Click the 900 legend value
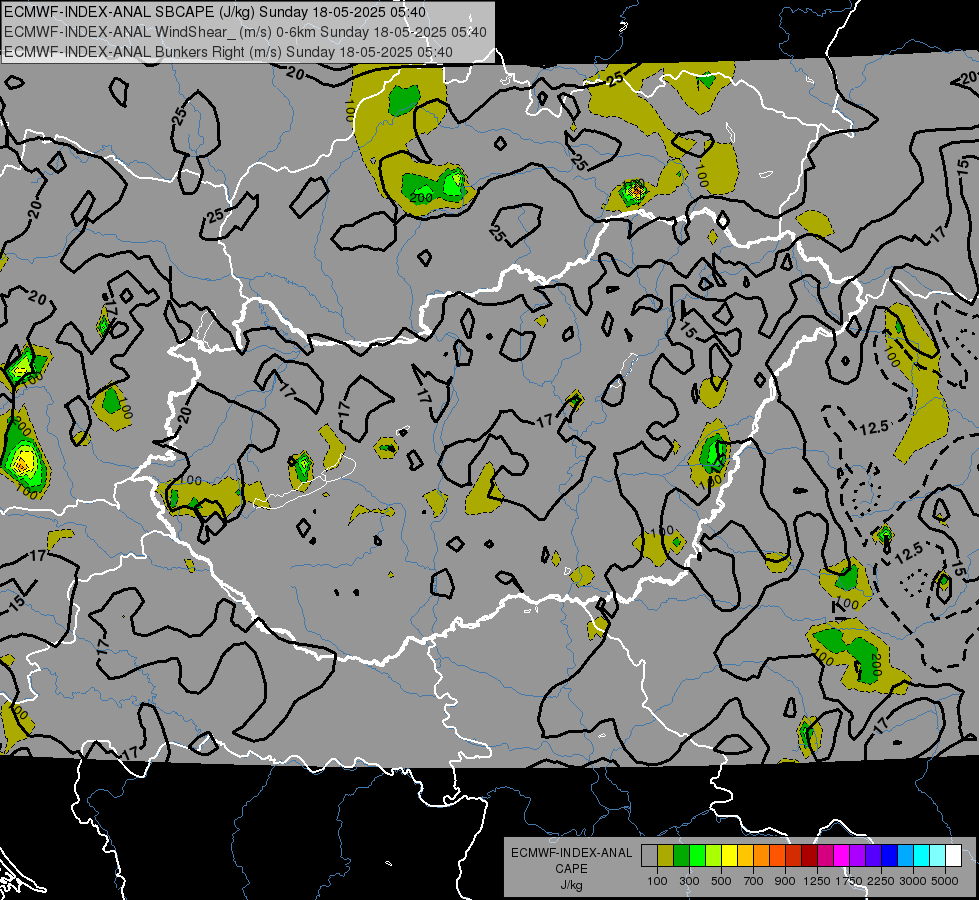The width and height of the screenshot is (979, 900). (785, 882)
